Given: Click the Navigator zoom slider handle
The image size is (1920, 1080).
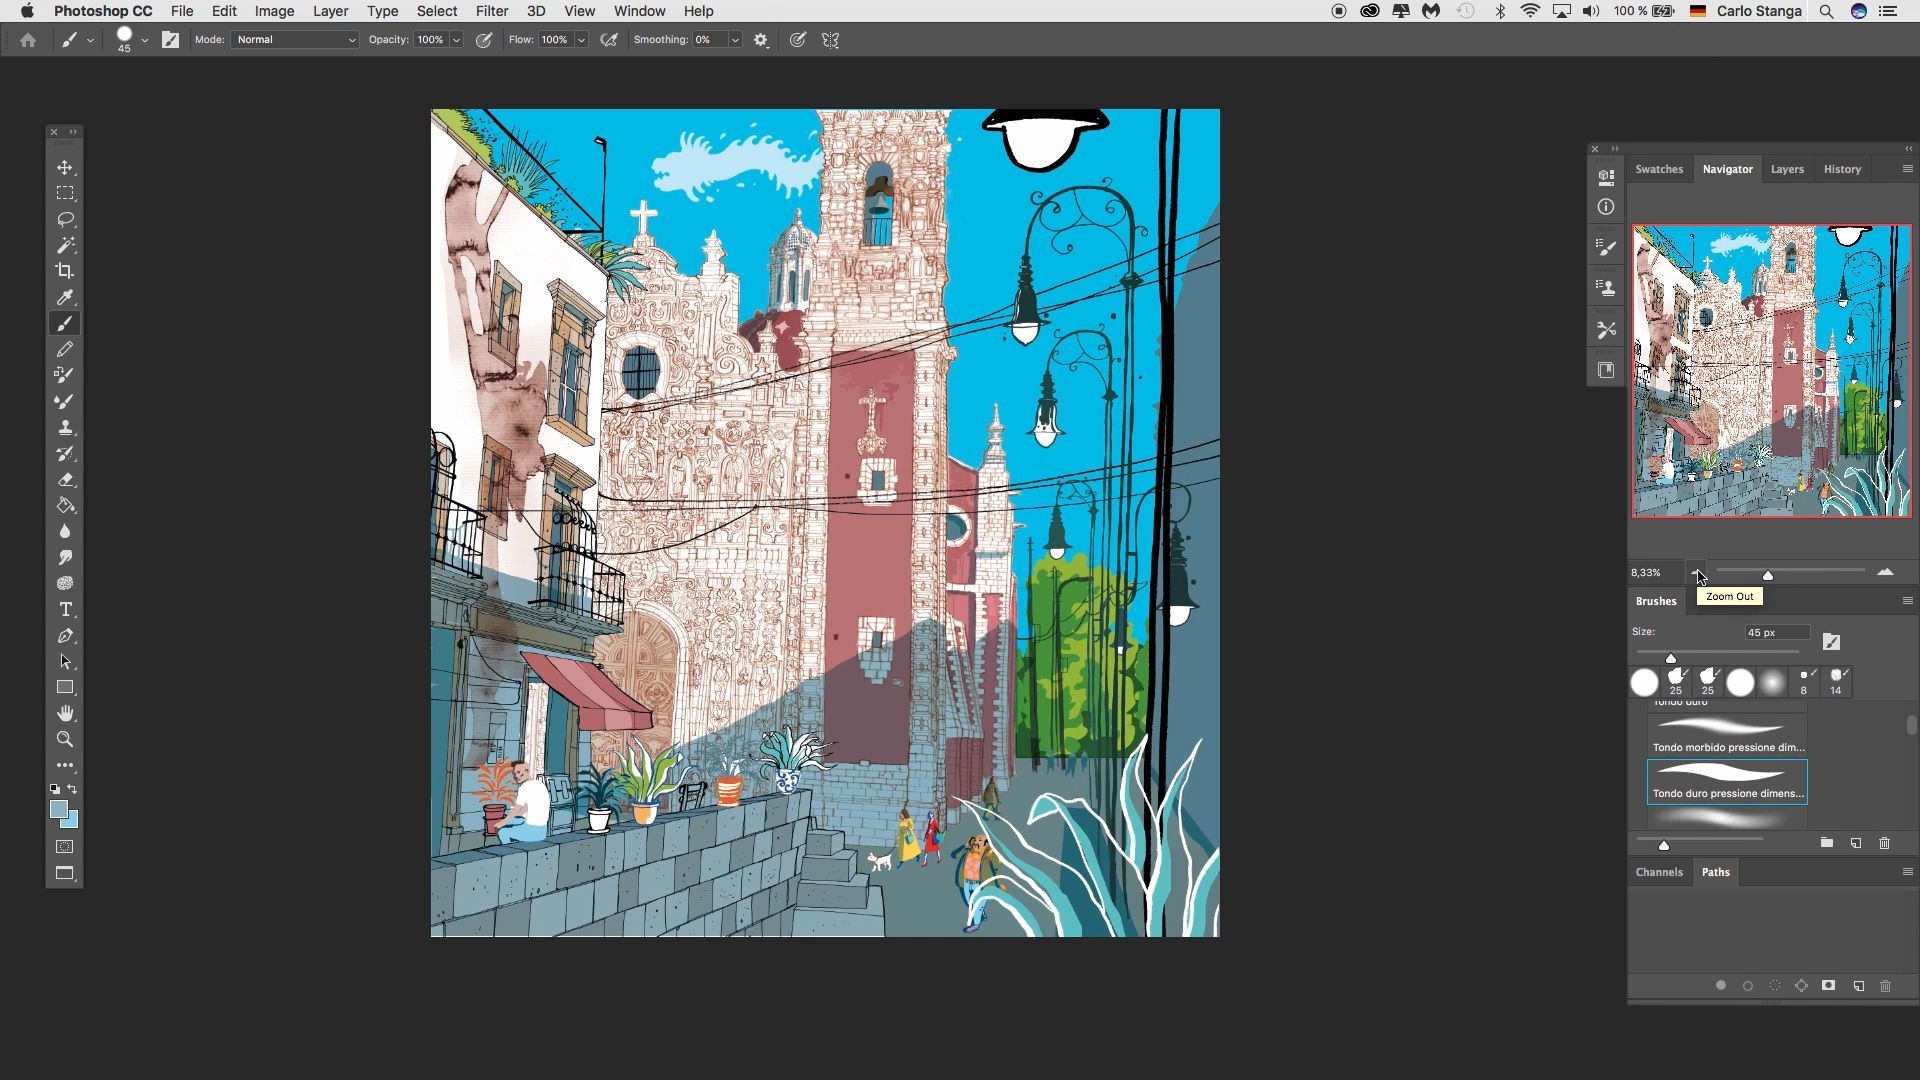Looking at the screenshot, I should coord(1768,575).
